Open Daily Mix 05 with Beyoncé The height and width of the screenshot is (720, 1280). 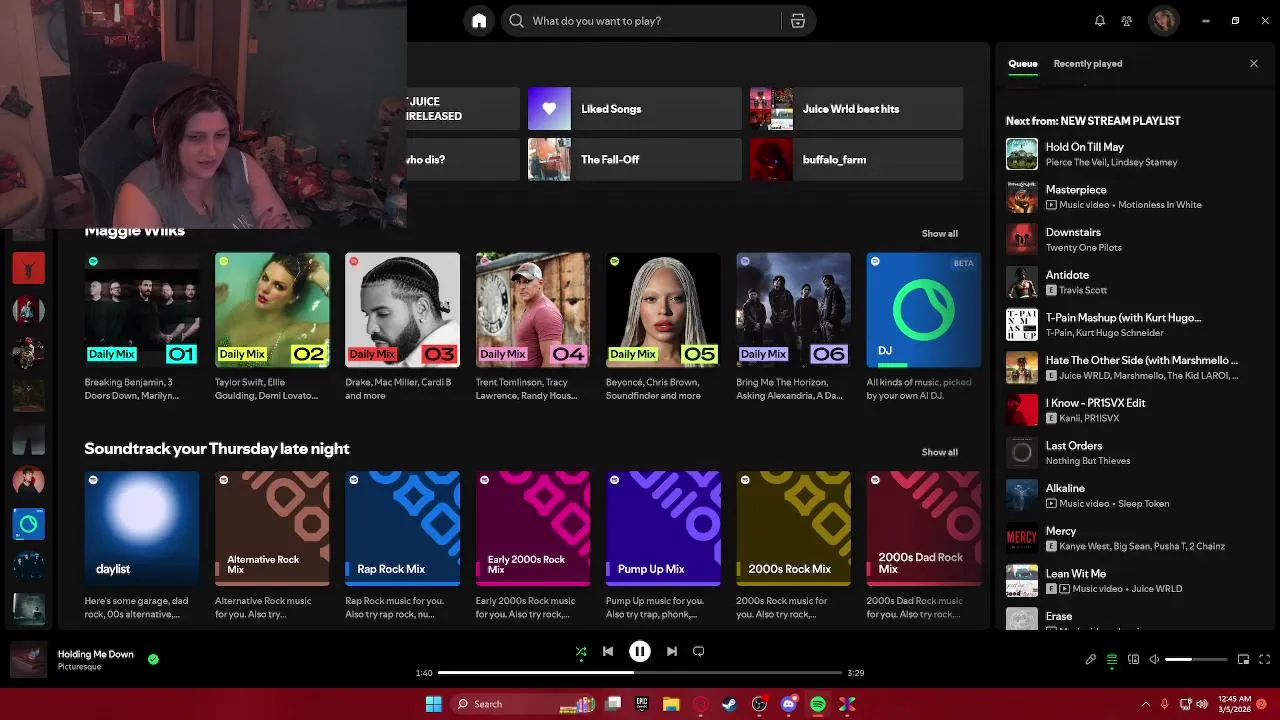[x=663, y=328]
